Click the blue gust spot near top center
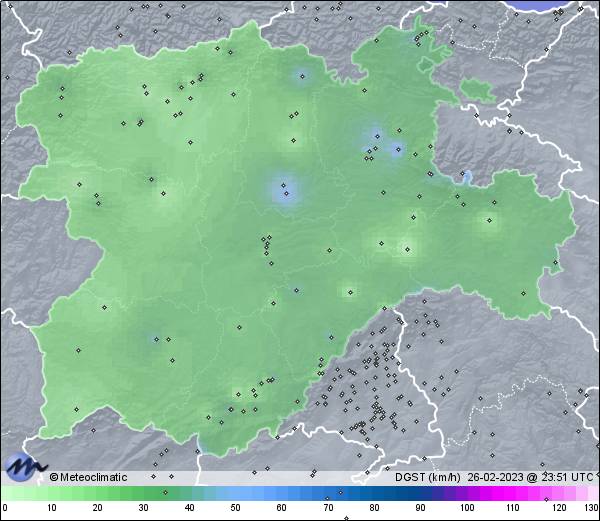The image size is (600, 521). [301, 77]
